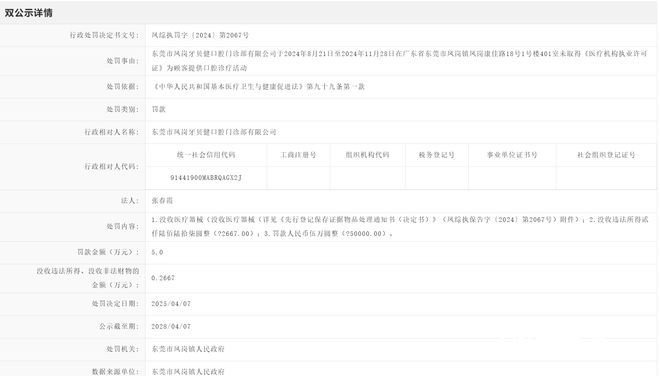Click the 法人 name value
660x376 pixels.
pyautogui.click(x=162, y=201)
